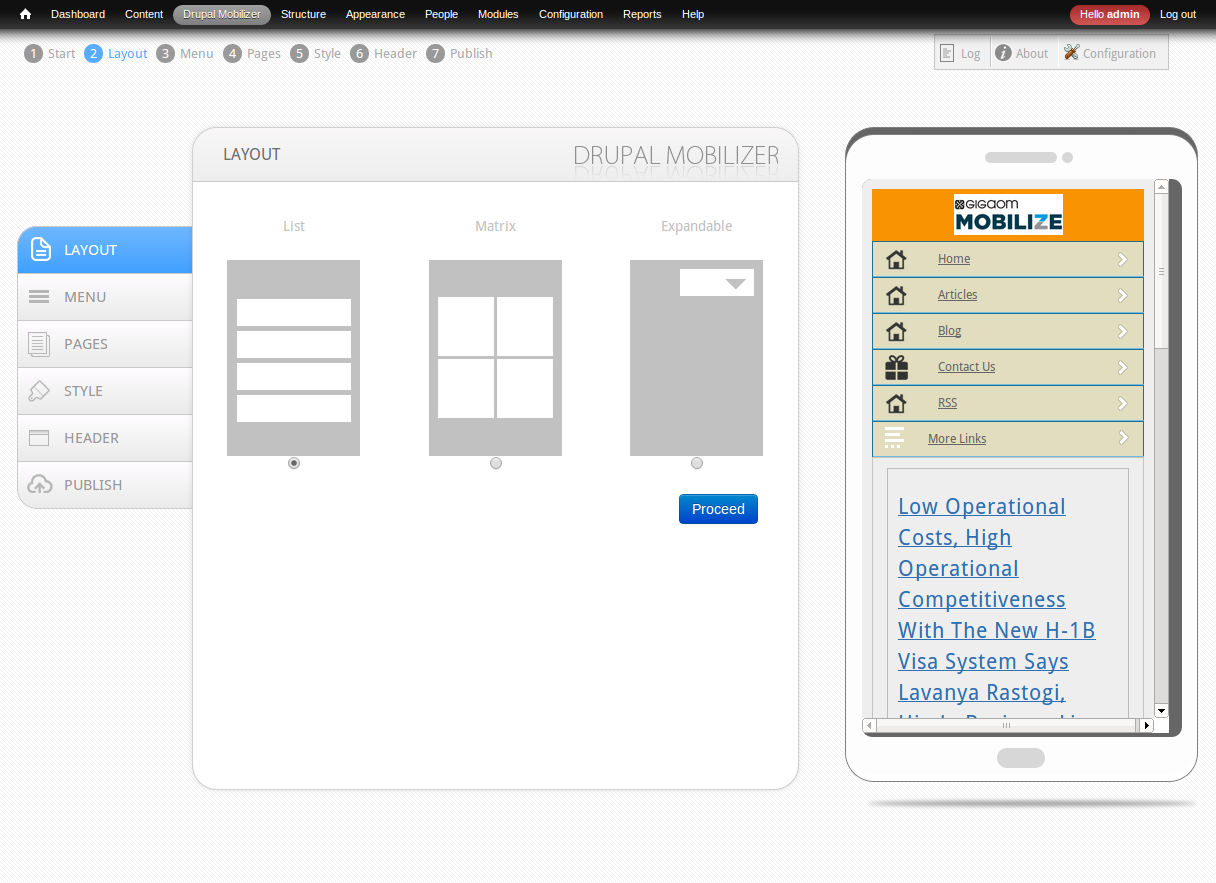Click the gift icon beside Contact Us

point(896,367)
